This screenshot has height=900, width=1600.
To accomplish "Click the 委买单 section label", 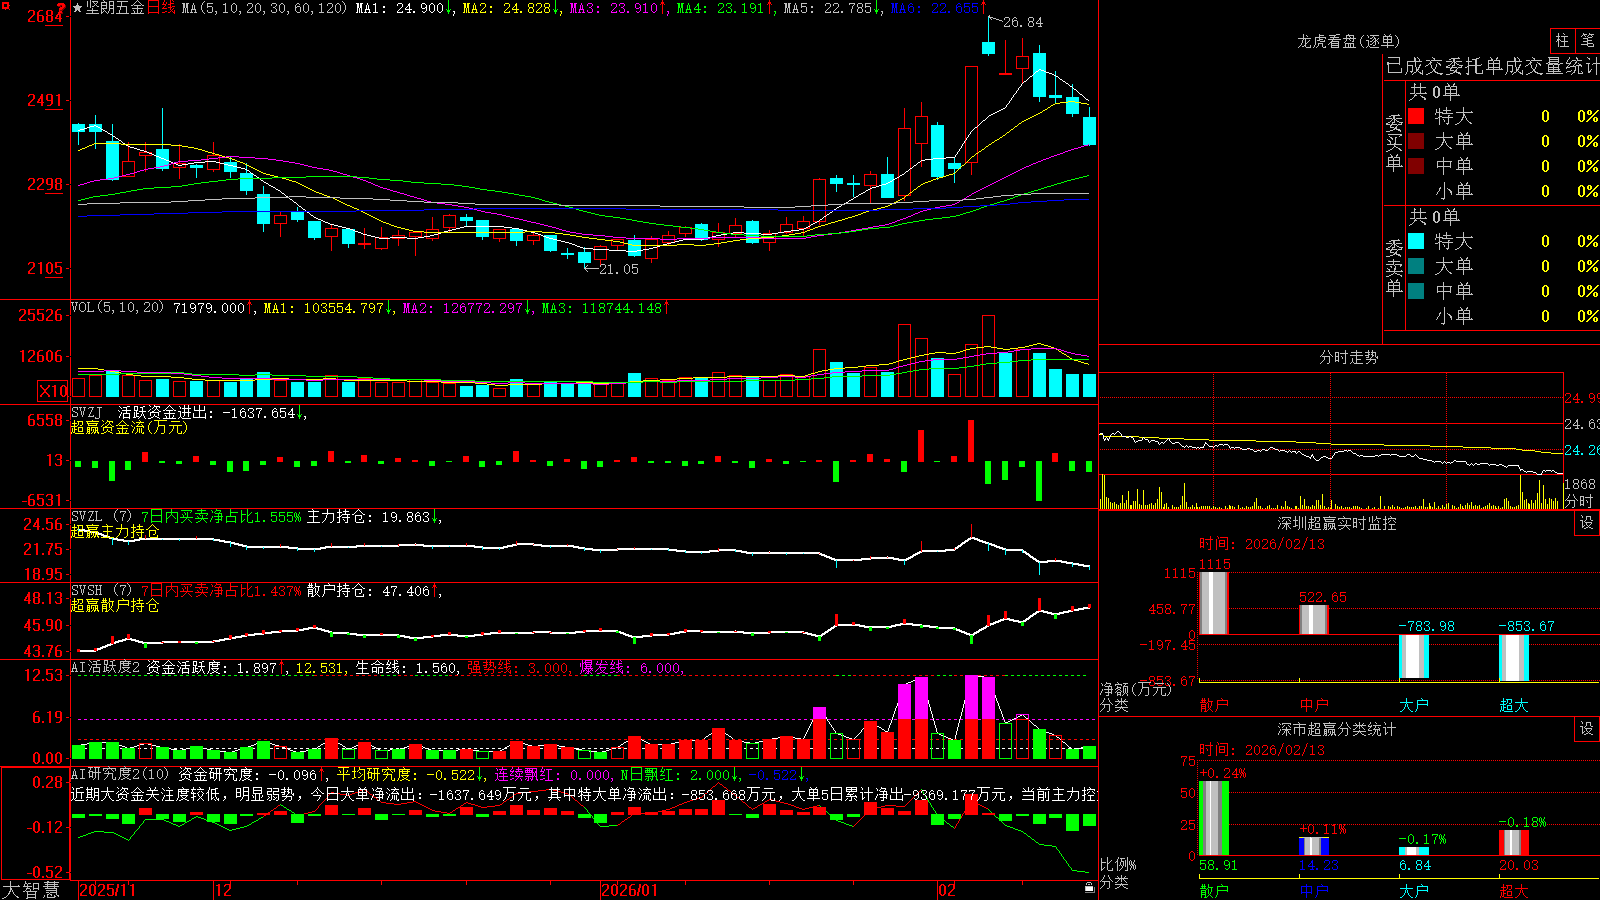I will tap(1394, 142).
